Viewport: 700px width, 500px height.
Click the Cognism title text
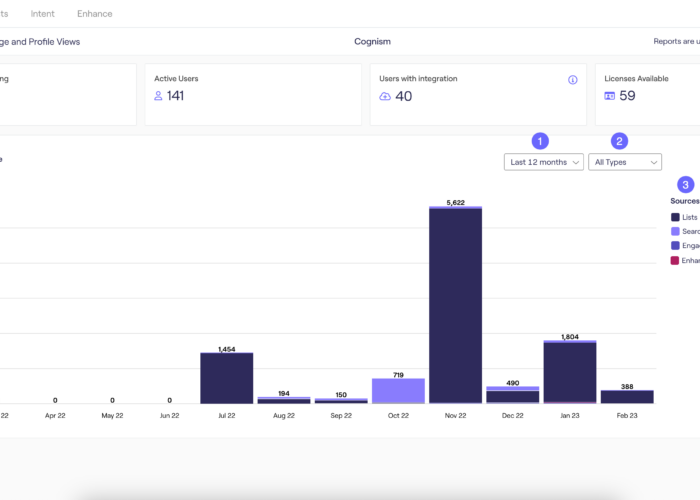click(x=372, y=42)
